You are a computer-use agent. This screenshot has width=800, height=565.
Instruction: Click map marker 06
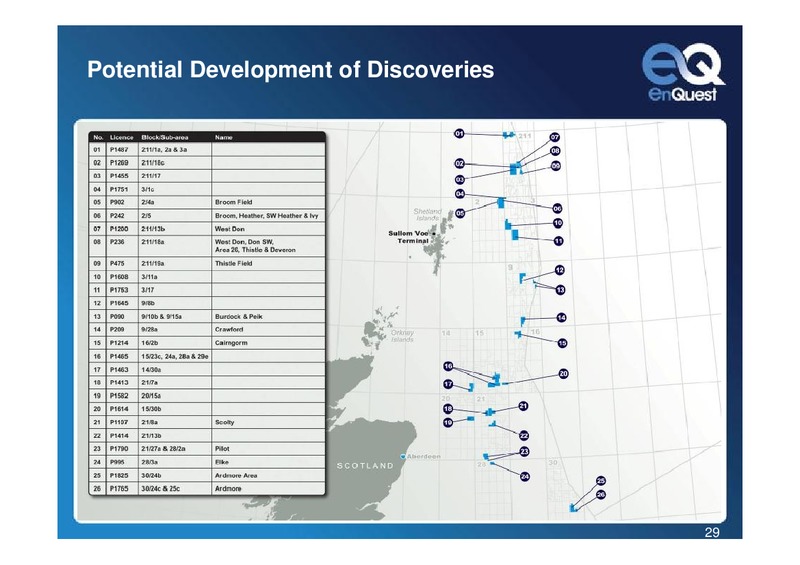[557, 208]
